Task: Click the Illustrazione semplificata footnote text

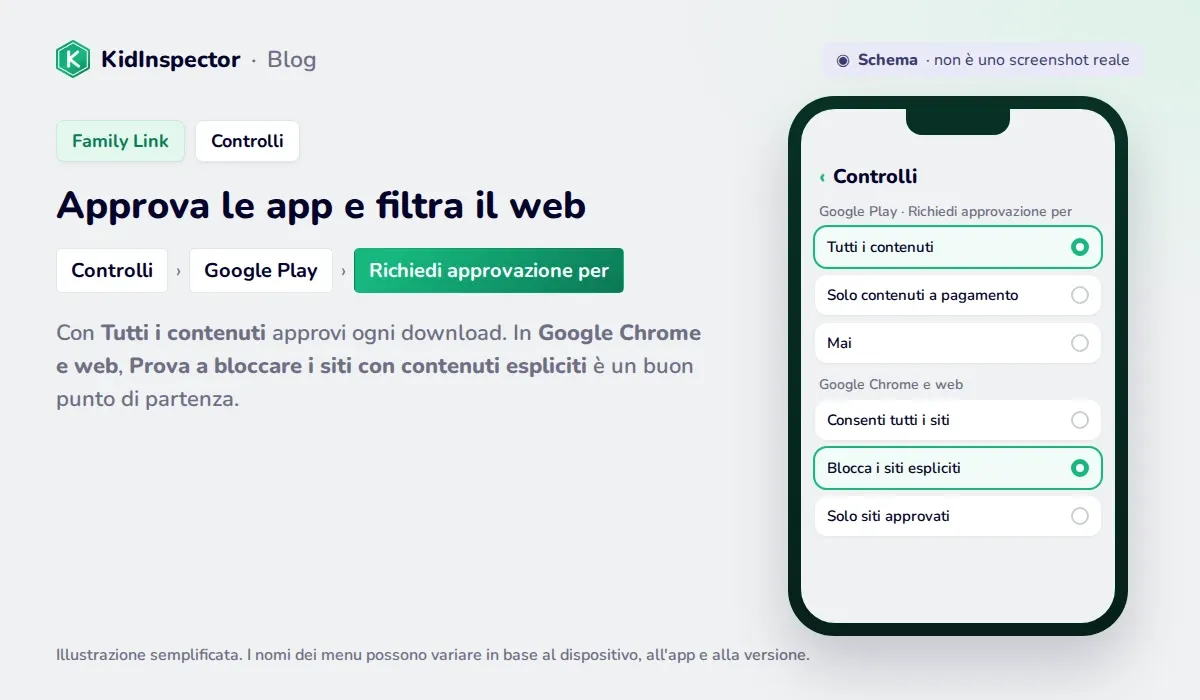Action: [x=433, y=656]
